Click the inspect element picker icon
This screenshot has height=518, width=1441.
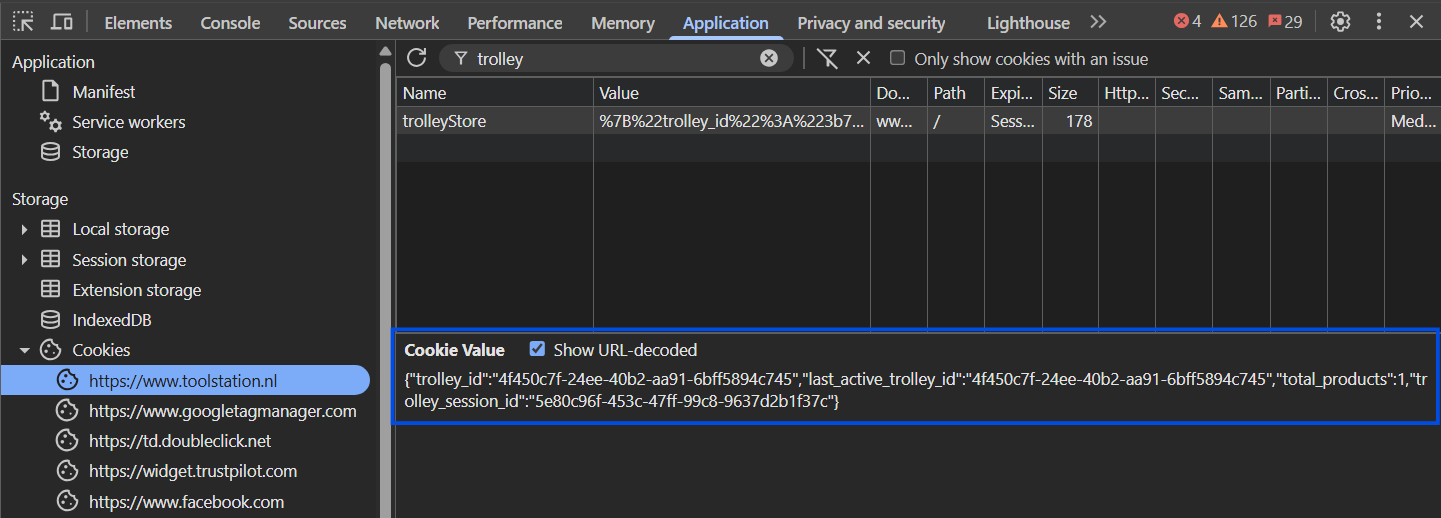pyautogui.click(x=24, y=22)
